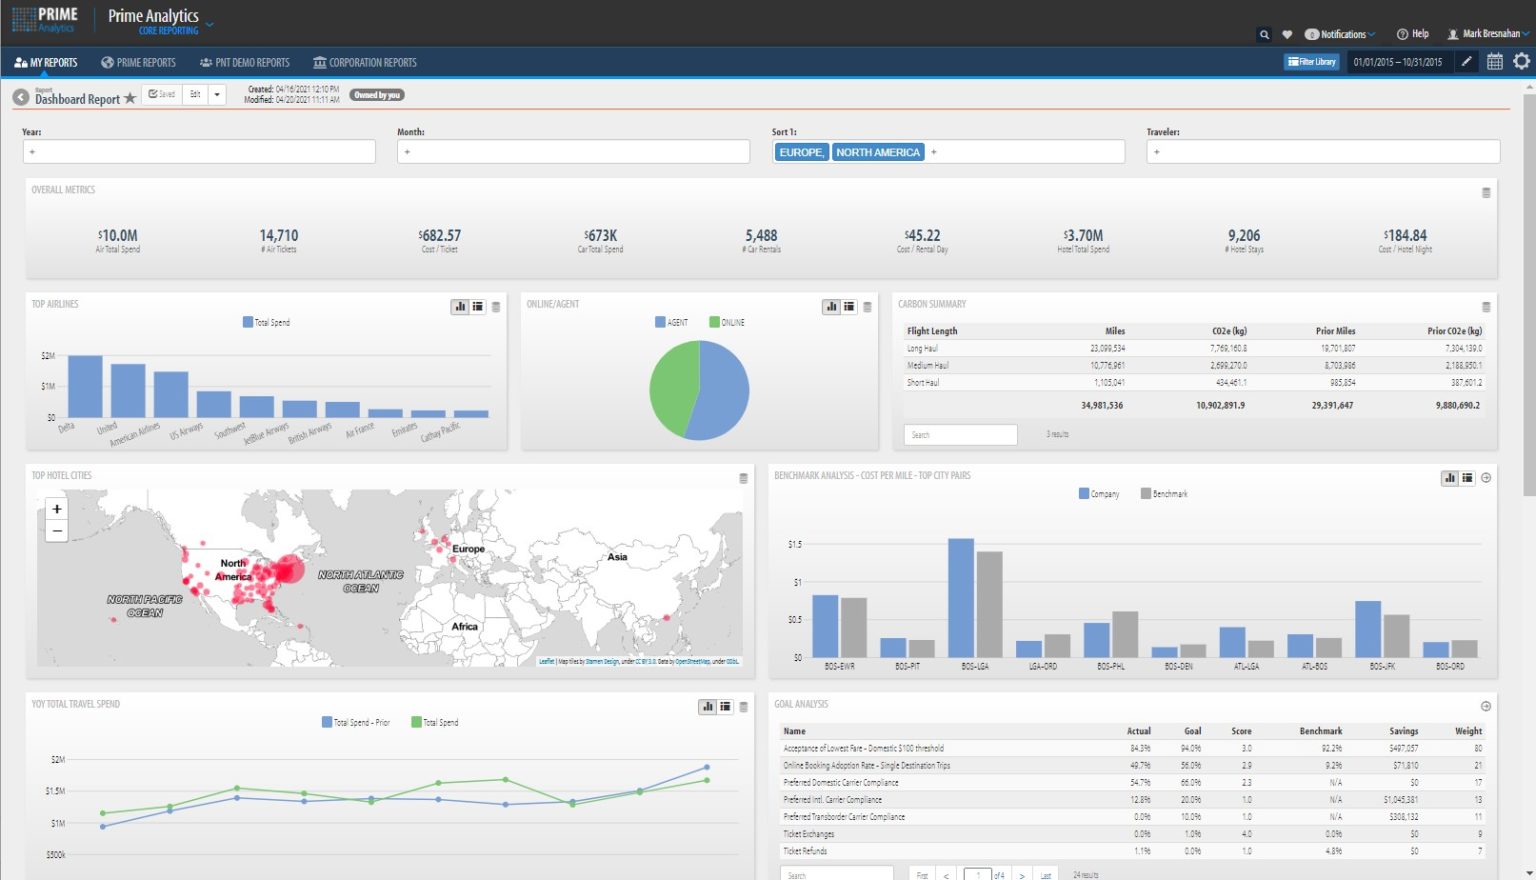This screenshot has height=880, width=1536.
Task: Click Last on Goal Analysis pagination
Action: click(x=1044, y=874)
